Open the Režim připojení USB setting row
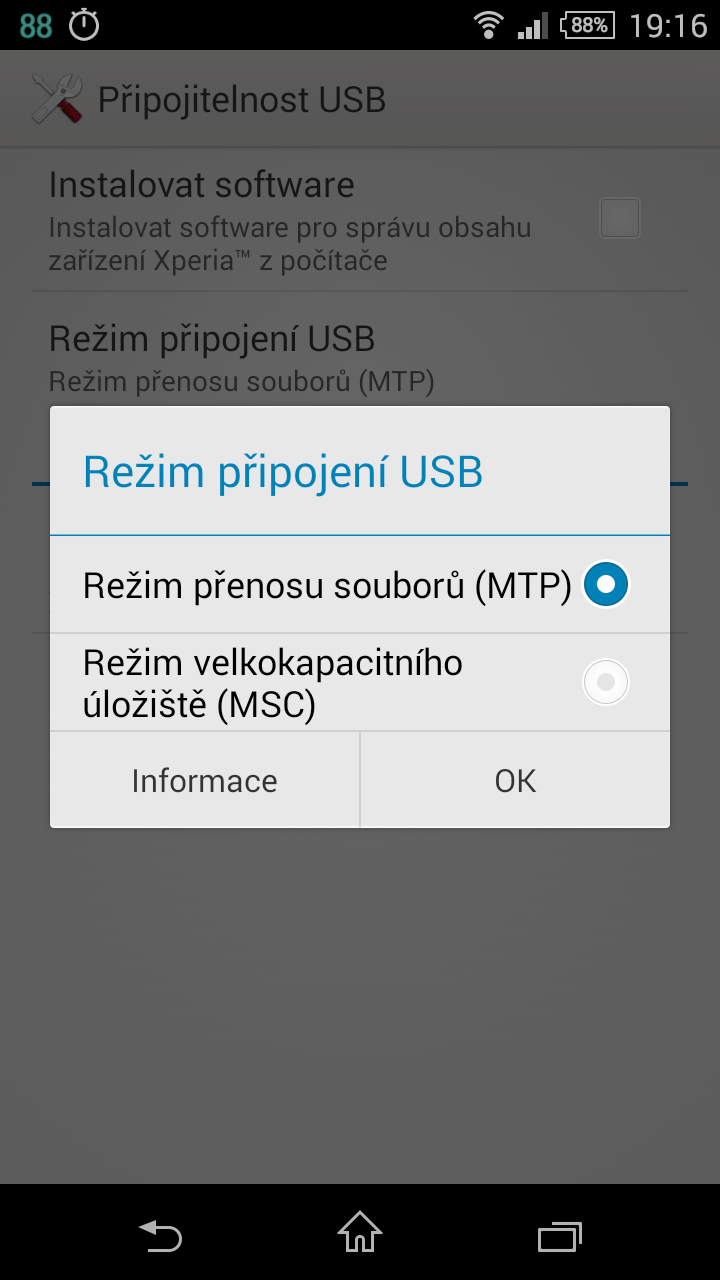The height and width of the screenshot is (1280, 720). (x=360, y=358)
